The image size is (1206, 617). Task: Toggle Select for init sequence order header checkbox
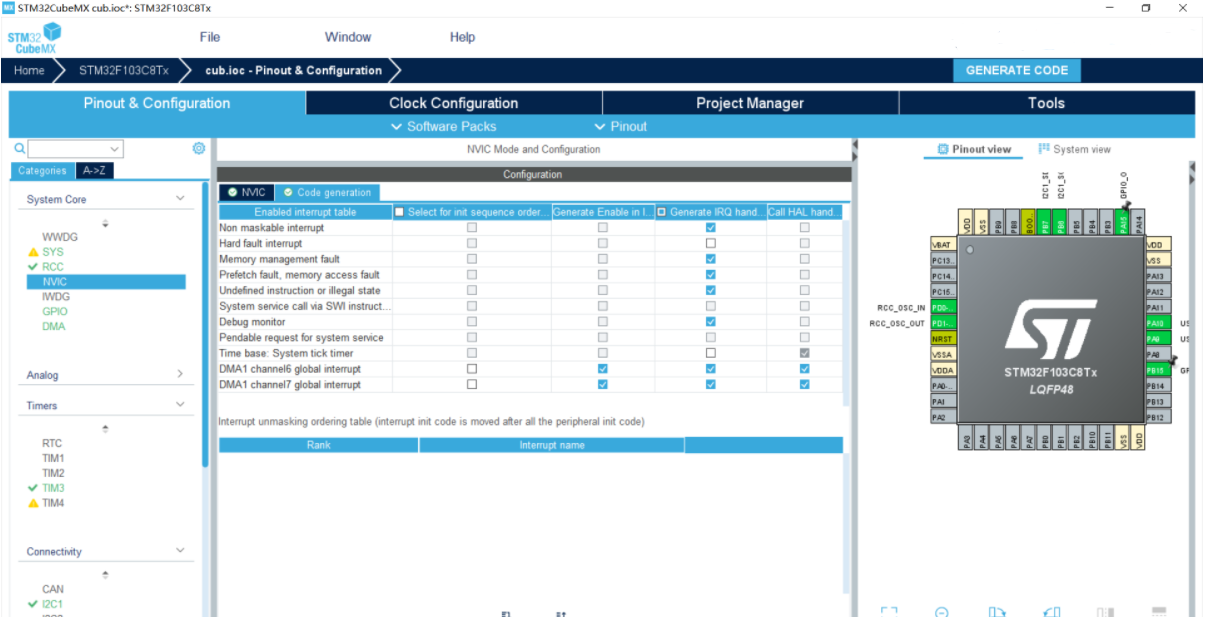400,212
